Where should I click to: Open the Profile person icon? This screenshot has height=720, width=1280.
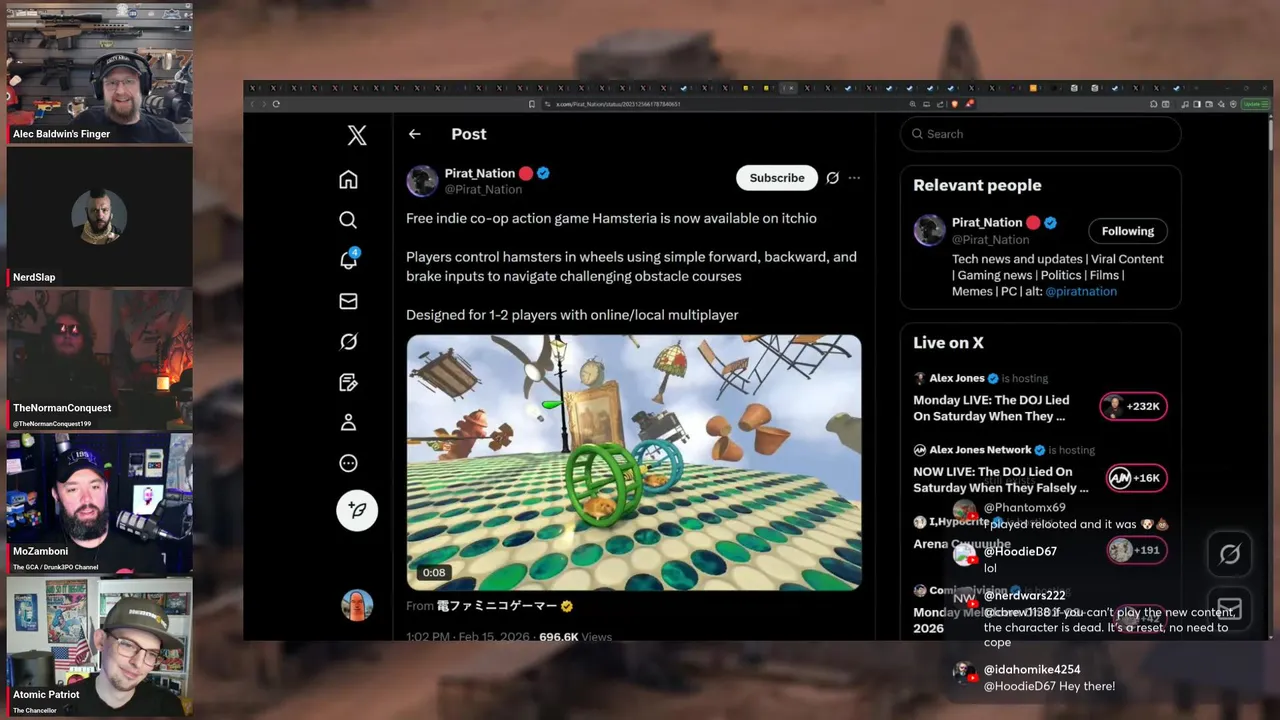(x=348, y=423)
